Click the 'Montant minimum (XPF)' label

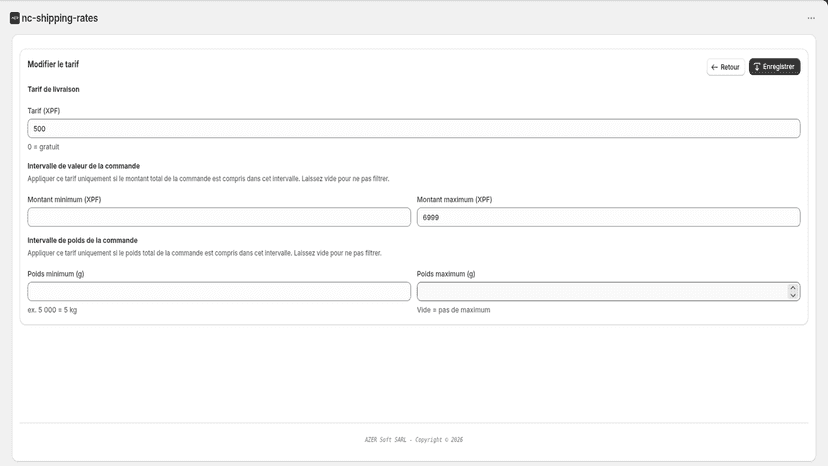[x=64, y=200]
